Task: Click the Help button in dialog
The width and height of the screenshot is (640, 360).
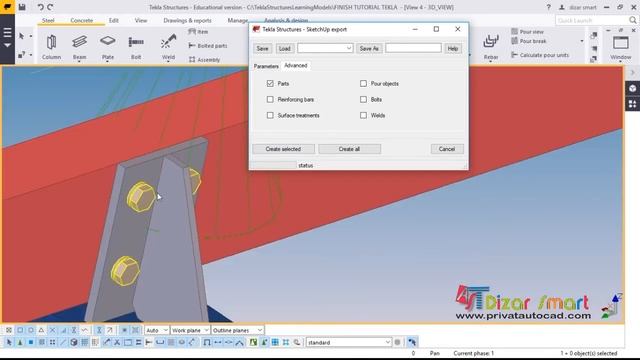Action: pos(453,48)
